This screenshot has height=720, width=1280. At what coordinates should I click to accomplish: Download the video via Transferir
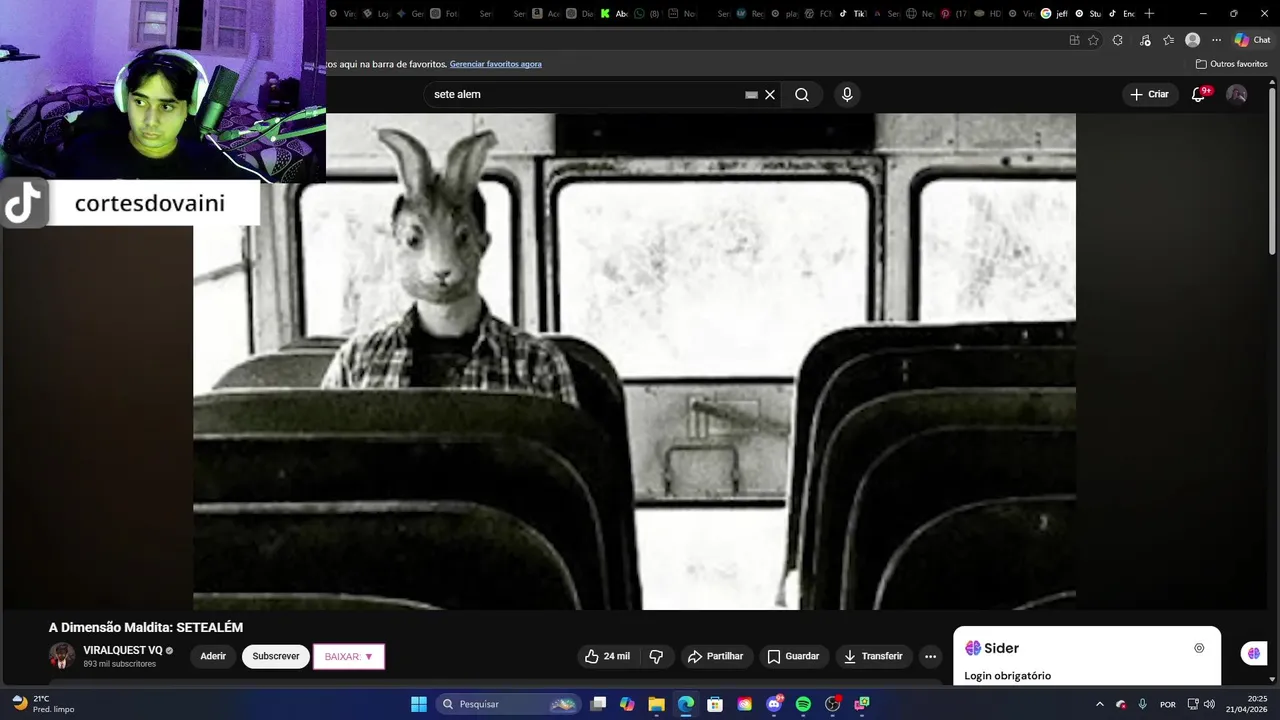tap(873, 656)
